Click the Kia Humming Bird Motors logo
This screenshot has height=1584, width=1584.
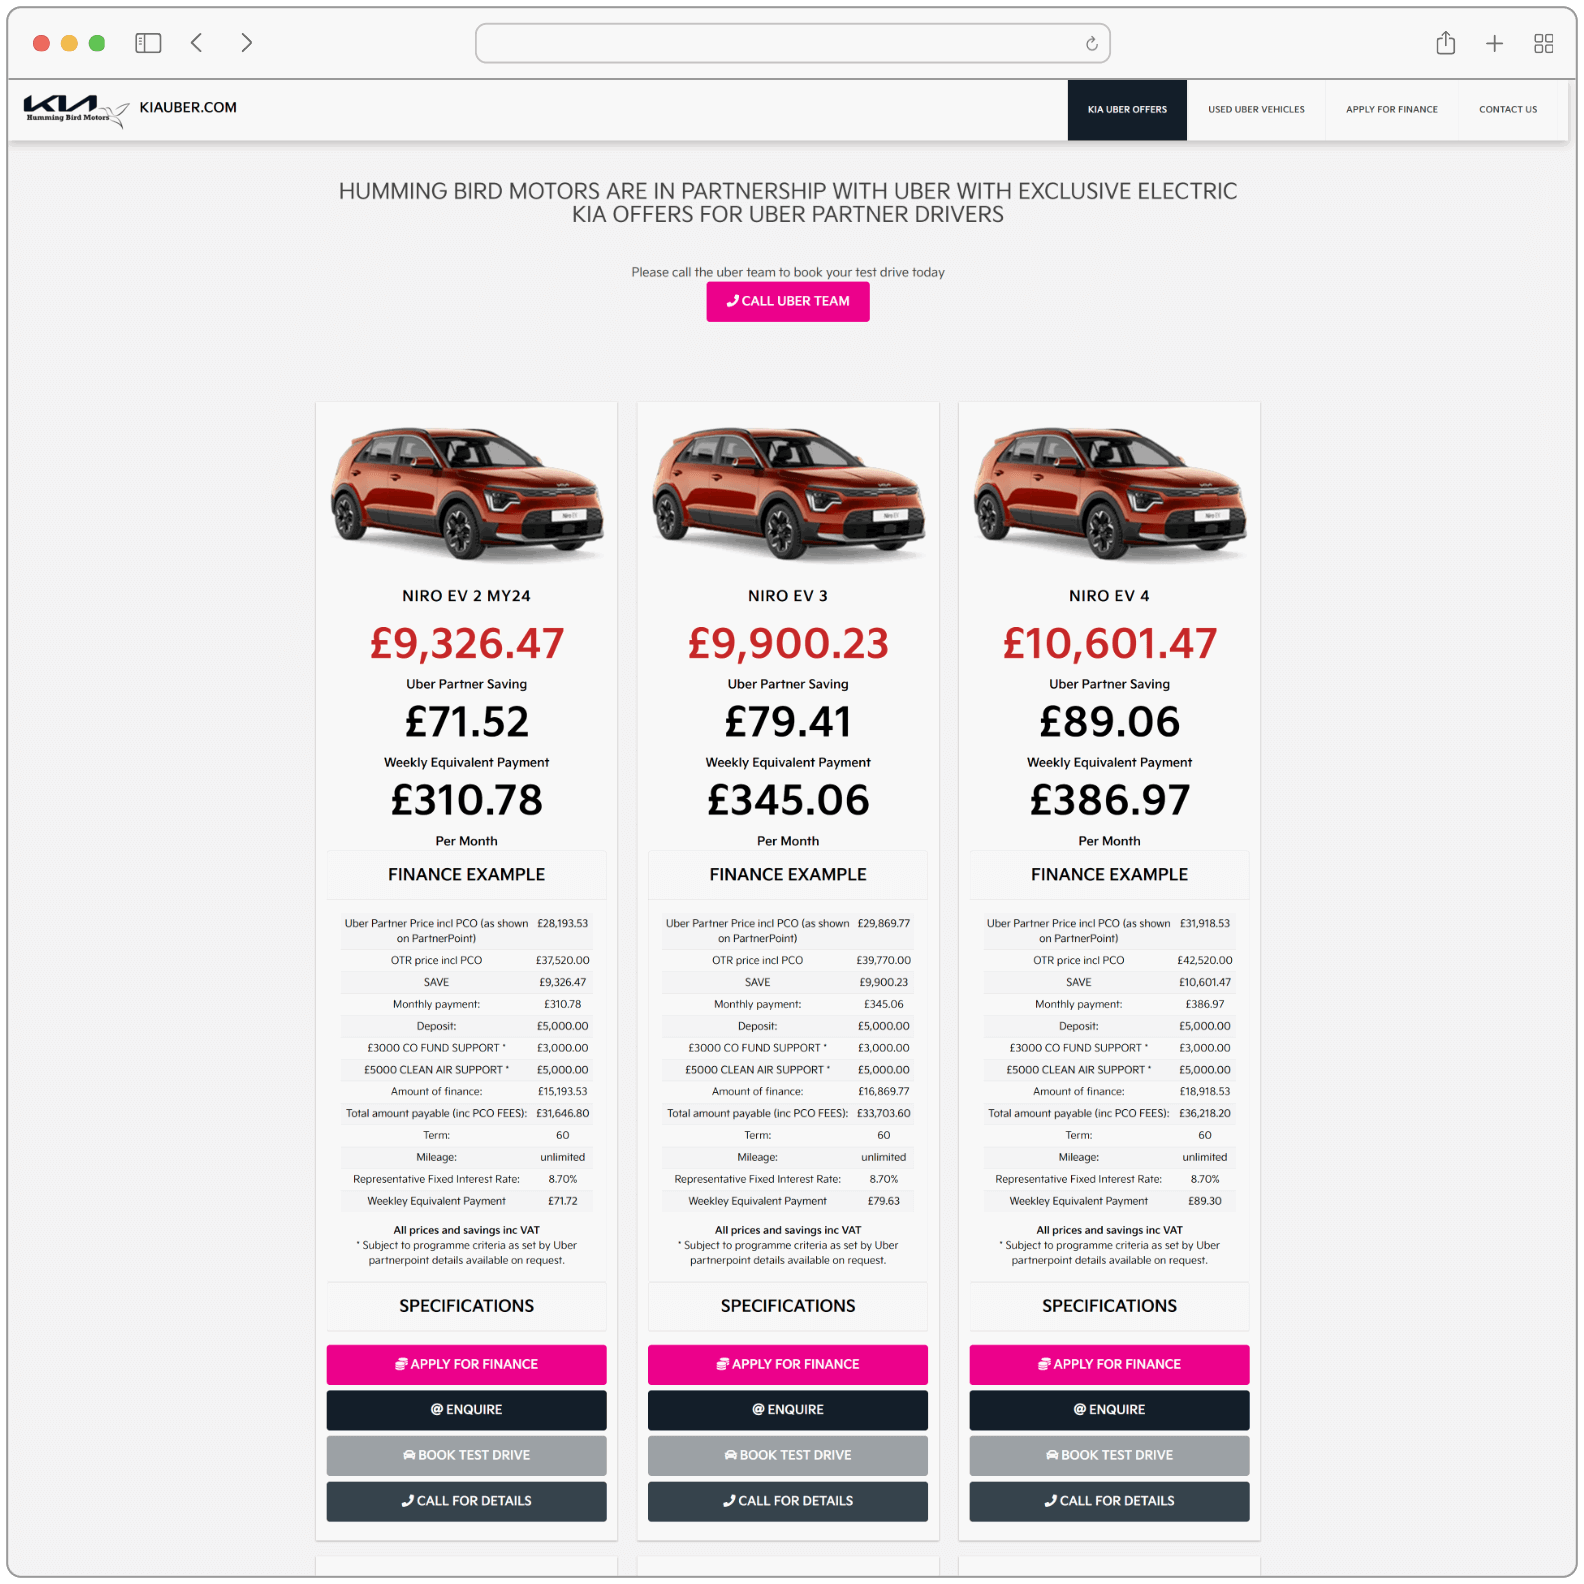click(x=76, y=110)
